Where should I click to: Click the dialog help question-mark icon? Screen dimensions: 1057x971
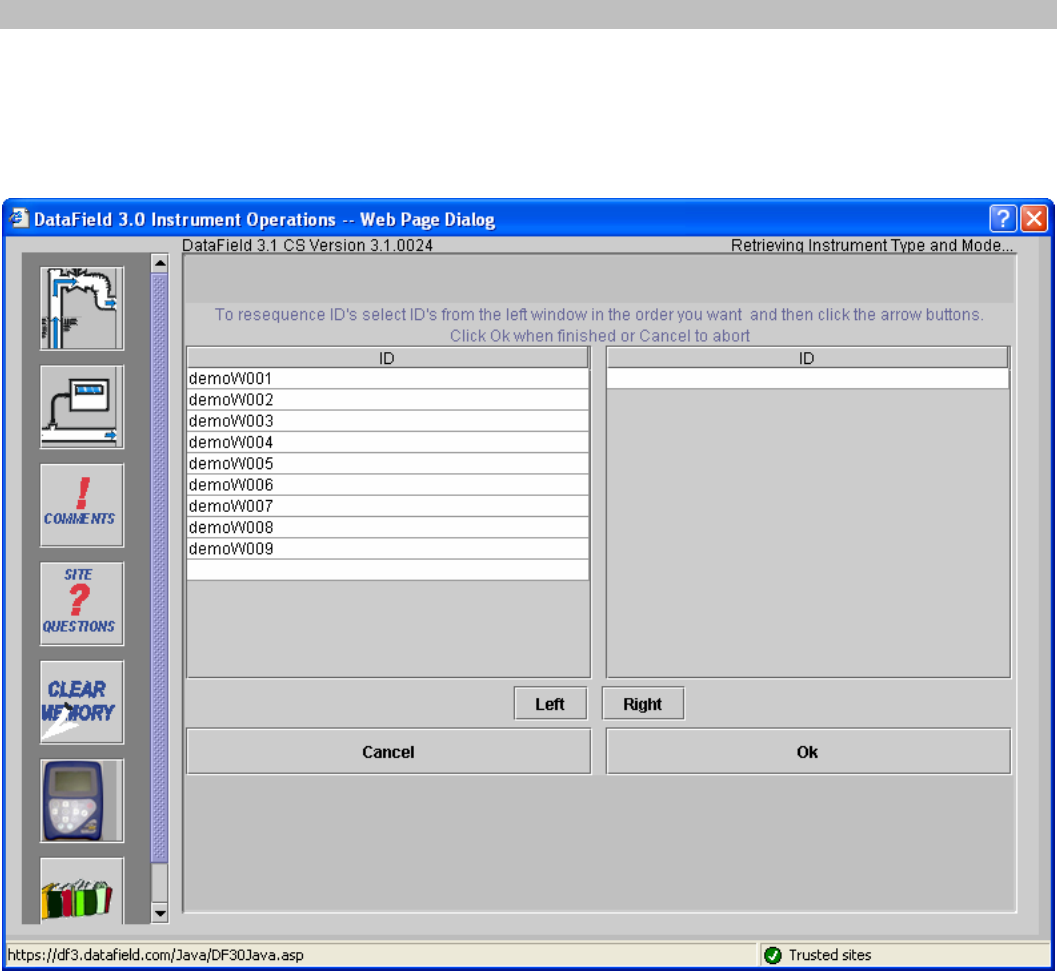1002,218
